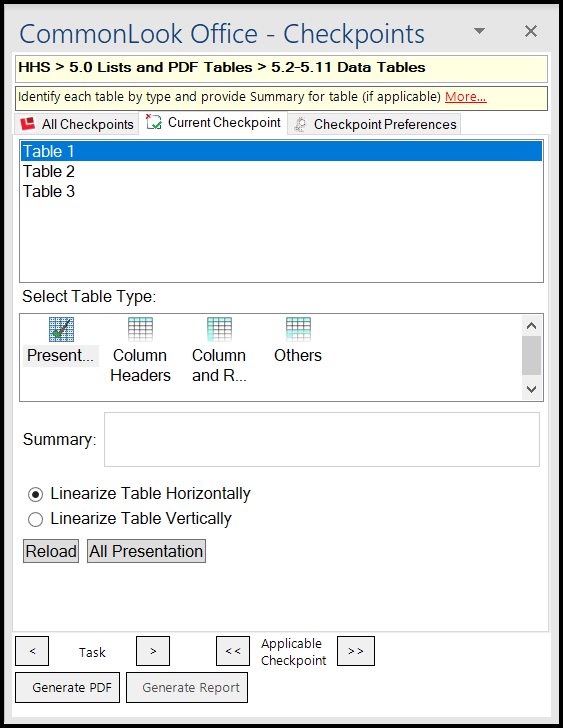Click the Generate Report button
The width and height of the screenshot is (563, 728).
[187, 688]
